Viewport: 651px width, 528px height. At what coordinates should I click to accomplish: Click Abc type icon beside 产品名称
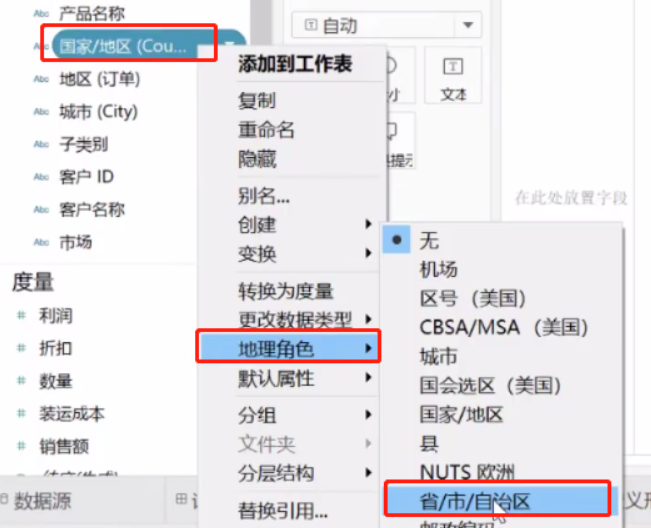[41, 14]
